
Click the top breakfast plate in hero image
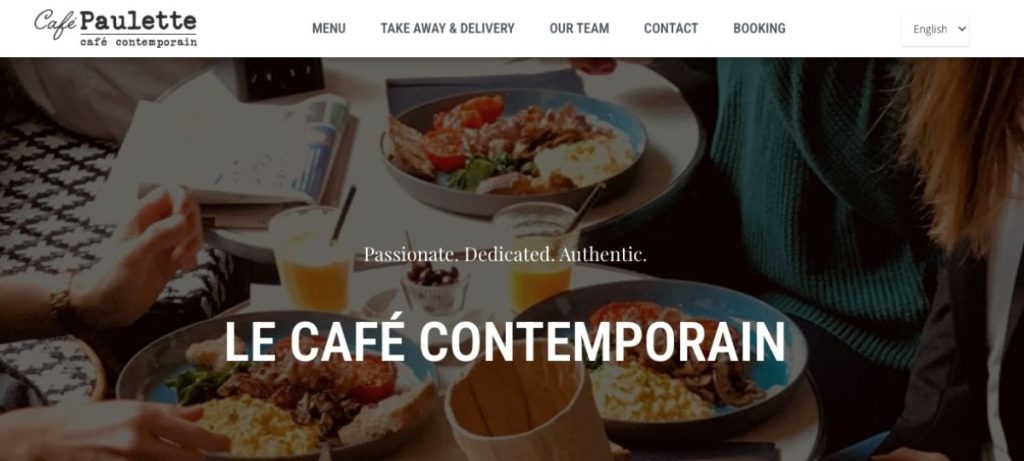click(513, 151)
